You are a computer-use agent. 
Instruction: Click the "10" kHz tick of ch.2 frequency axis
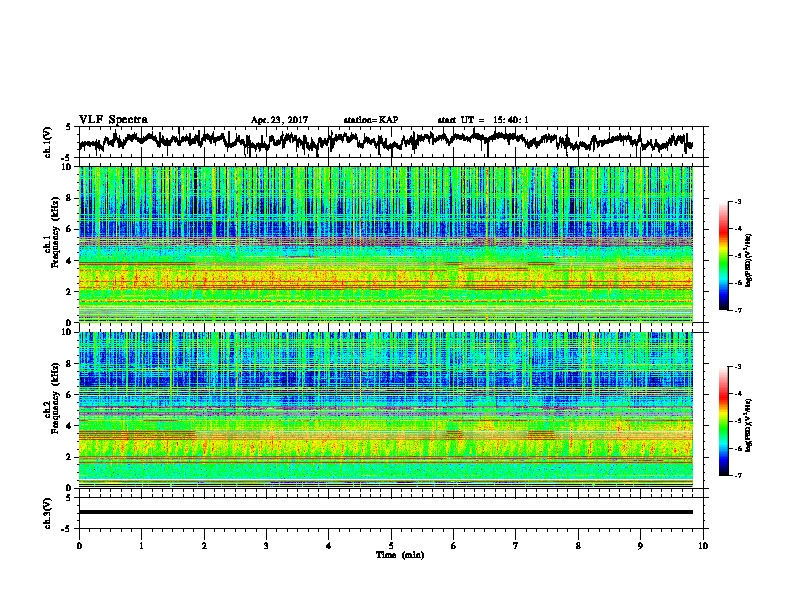[67, 332]
